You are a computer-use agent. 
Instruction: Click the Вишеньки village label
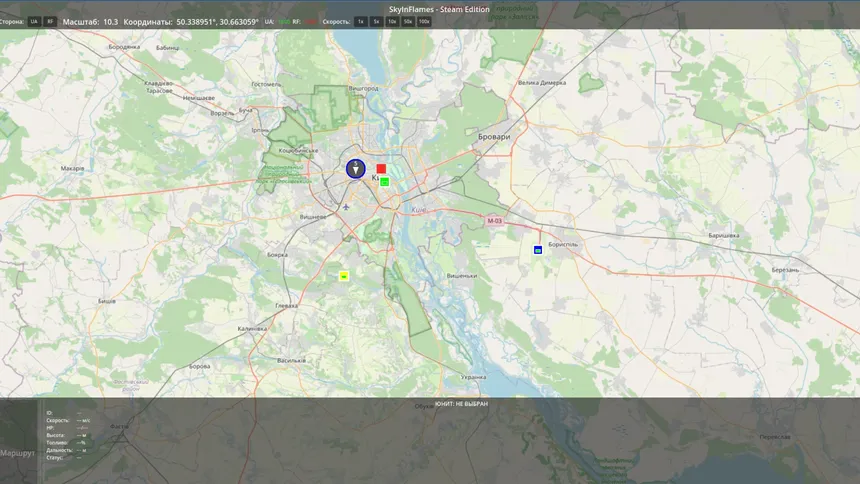pyautogui.click(x=462, y=276)
